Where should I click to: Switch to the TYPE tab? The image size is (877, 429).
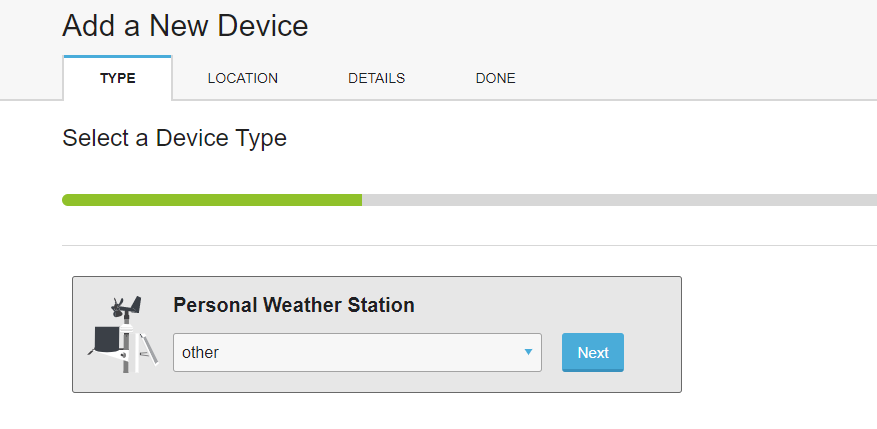click(118, 78)
